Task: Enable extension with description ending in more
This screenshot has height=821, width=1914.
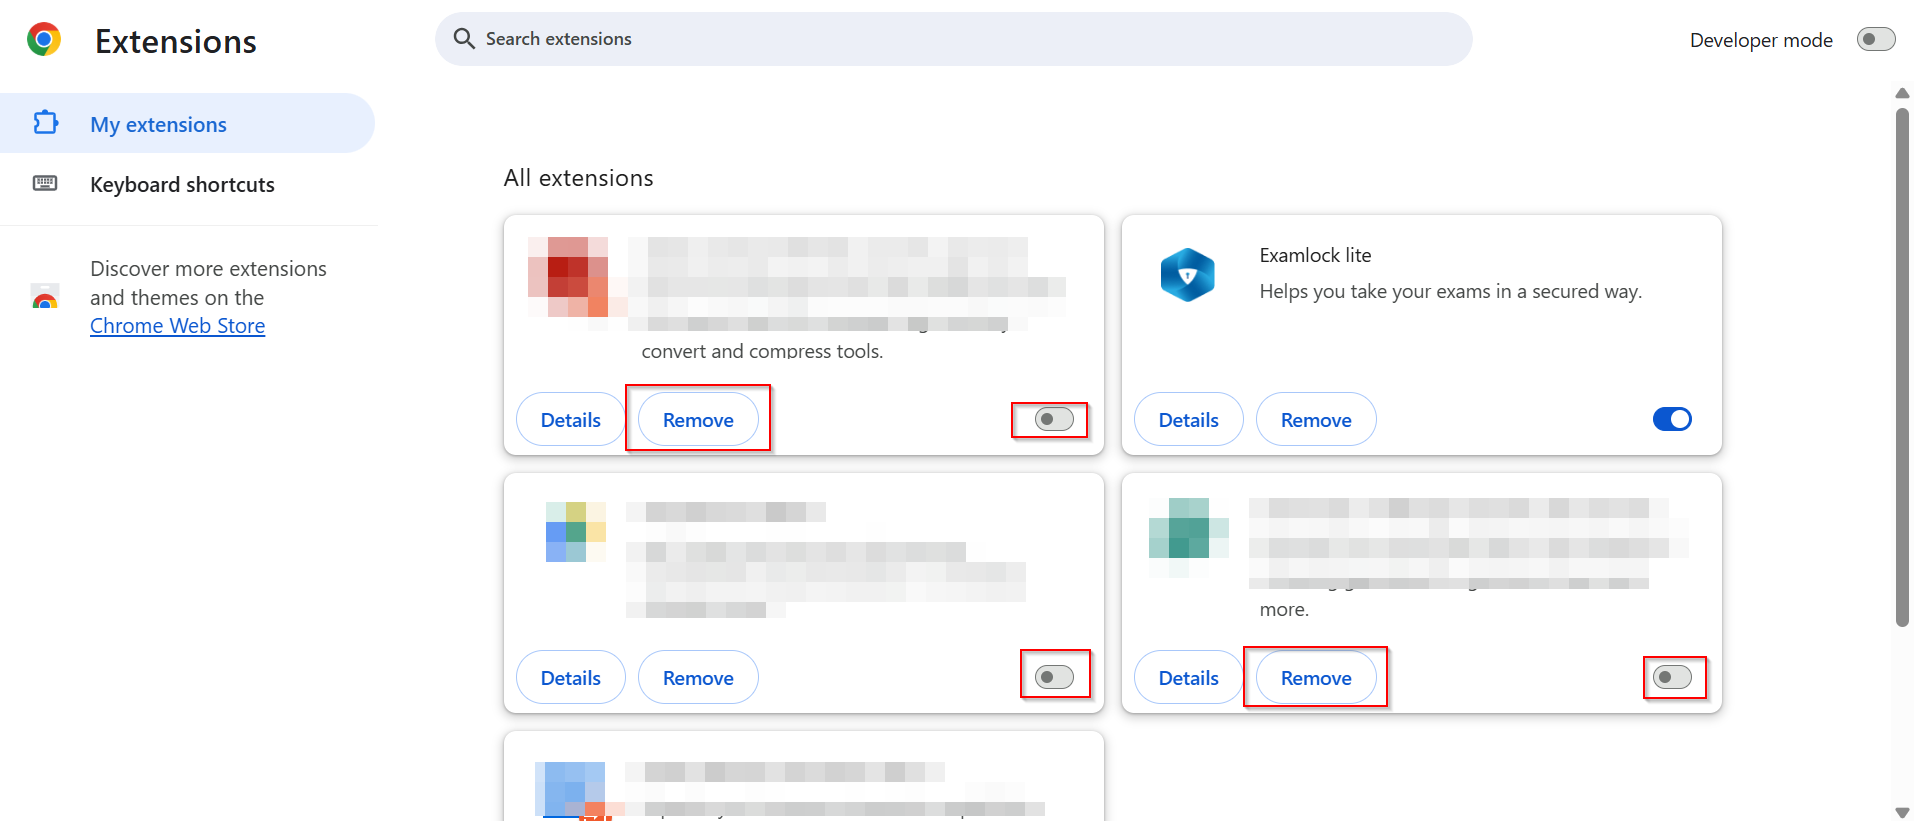Action: coord(1672,677)
